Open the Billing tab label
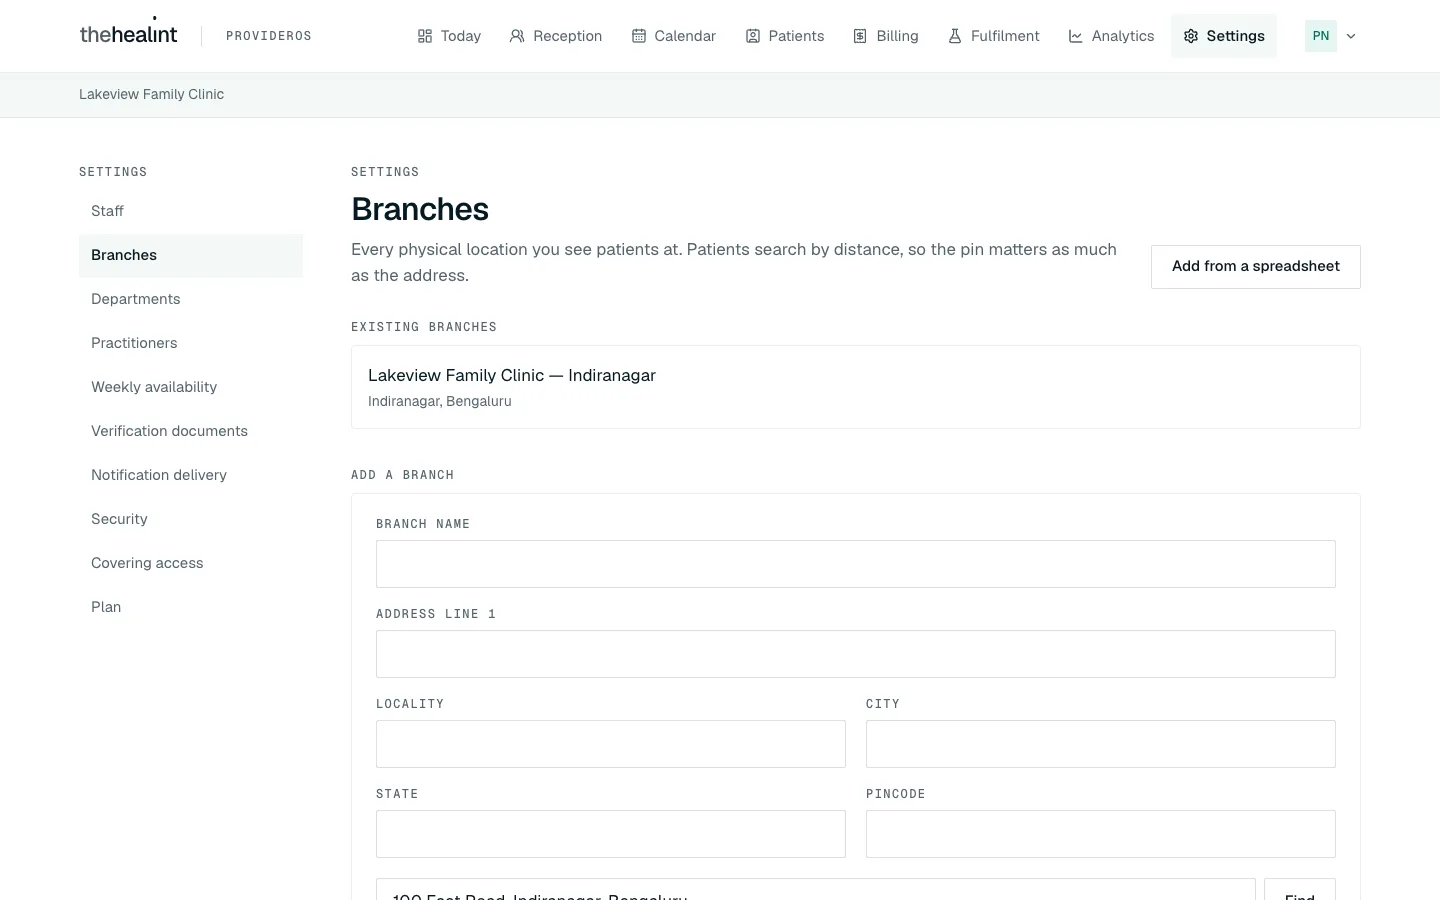Screen dimensions: 1440x900 (x=897, y=36)
